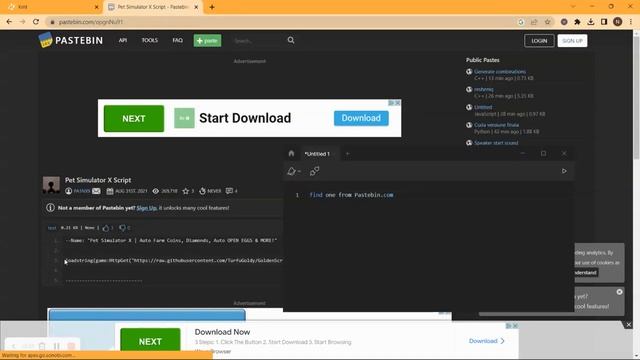Click the share page icon in address bar
Image resolution: width=640 pixels, height=360 pixels.
coord(534,22)
